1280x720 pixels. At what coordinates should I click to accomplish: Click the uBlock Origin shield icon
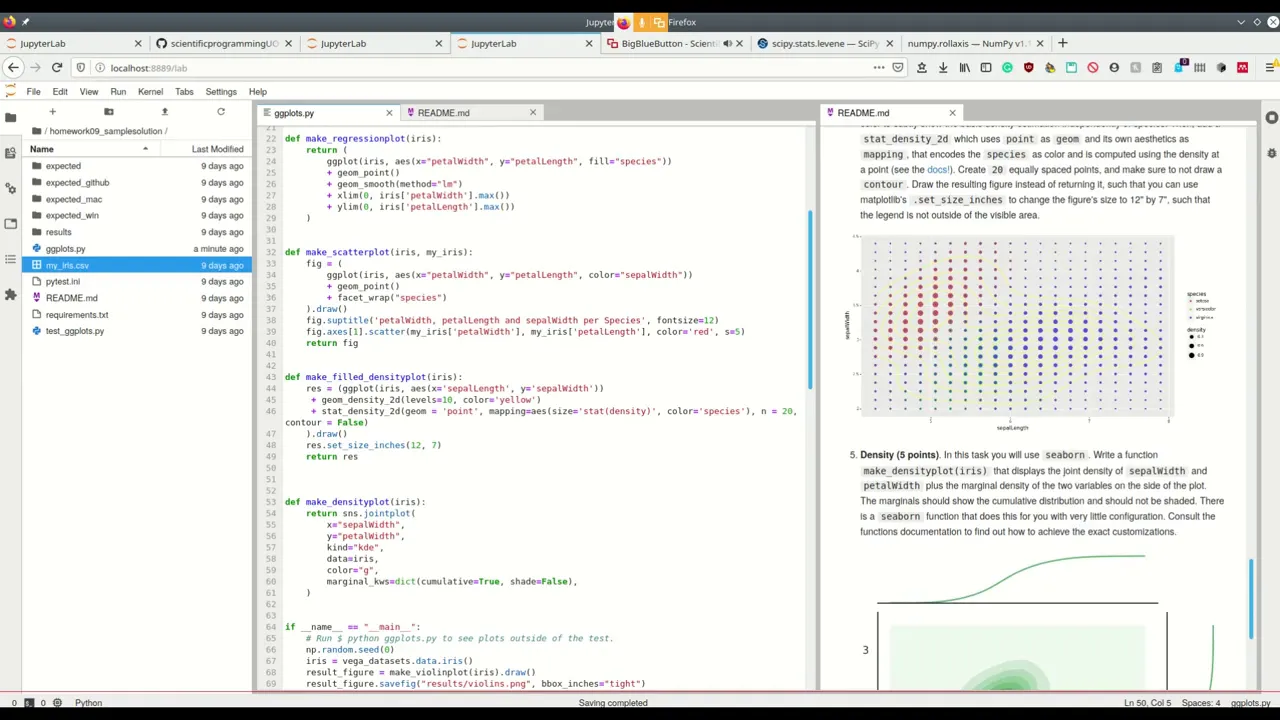pyautogui.click(x=1028, y=67)
